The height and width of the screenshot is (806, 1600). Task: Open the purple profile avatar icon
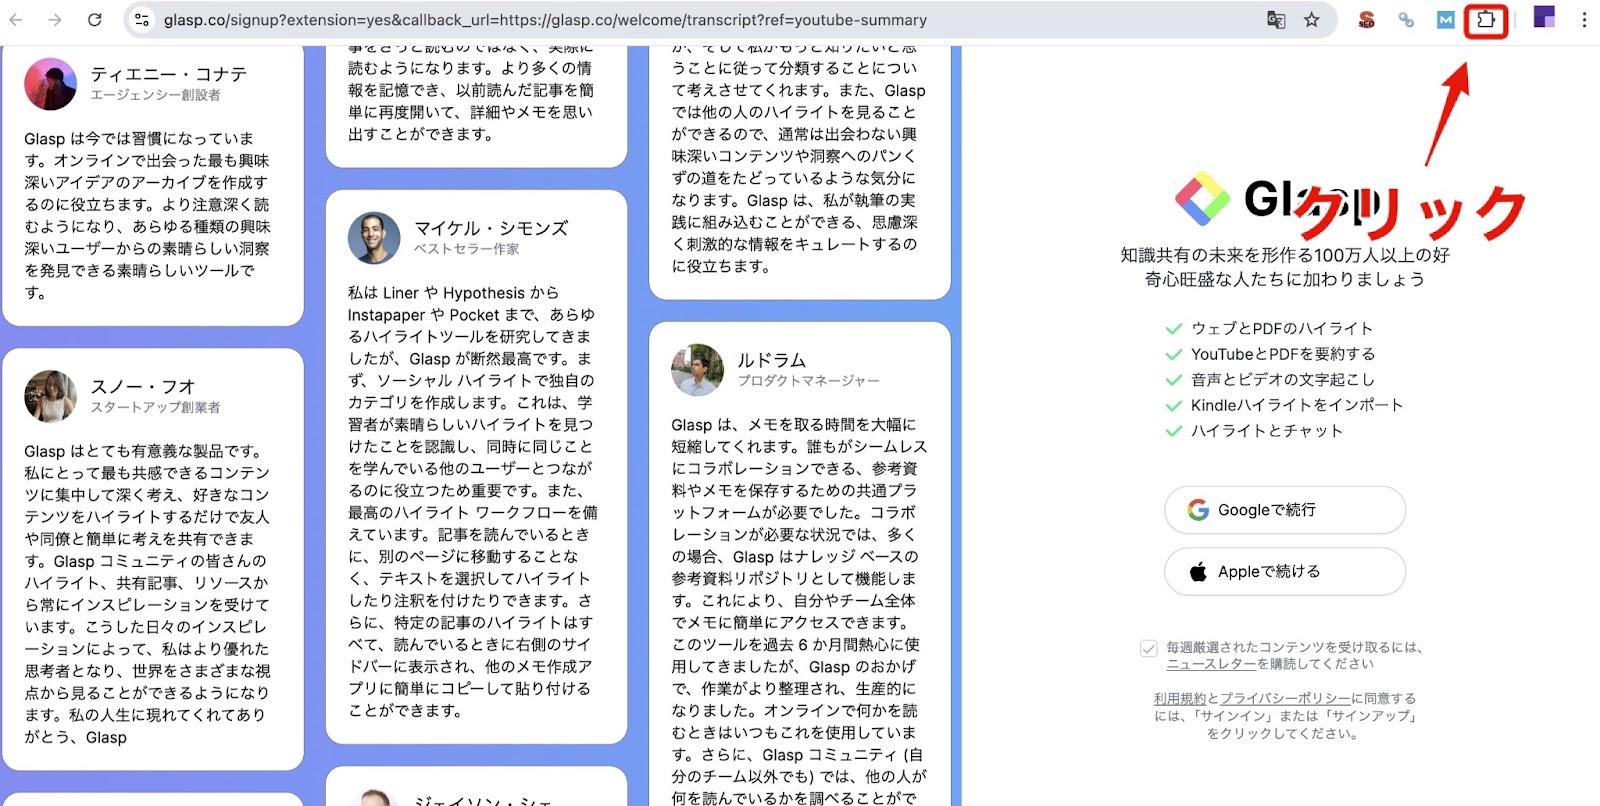(x=1544, y=17)
